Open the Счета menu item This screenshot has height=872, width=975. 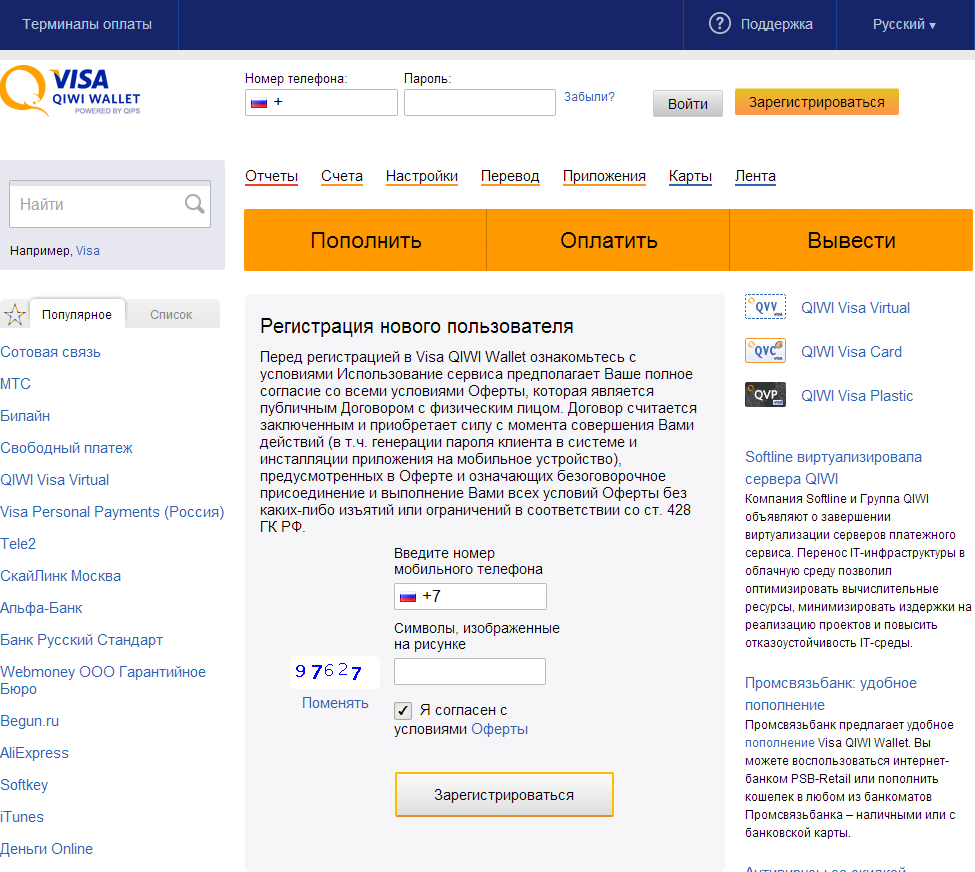coord(341,176)
